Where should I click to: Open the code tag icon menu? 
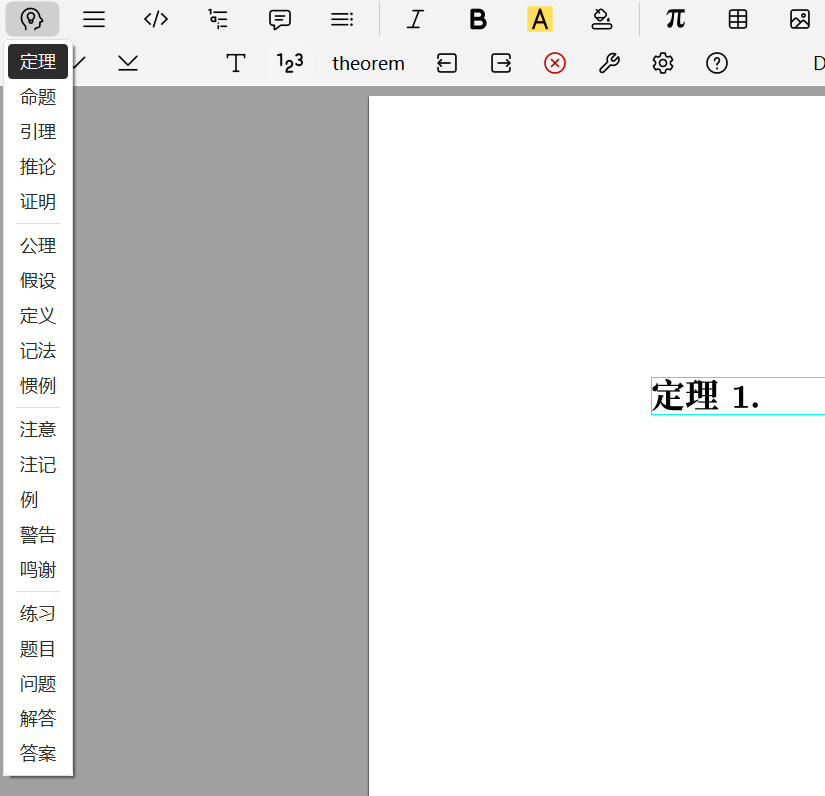point(155,19)
